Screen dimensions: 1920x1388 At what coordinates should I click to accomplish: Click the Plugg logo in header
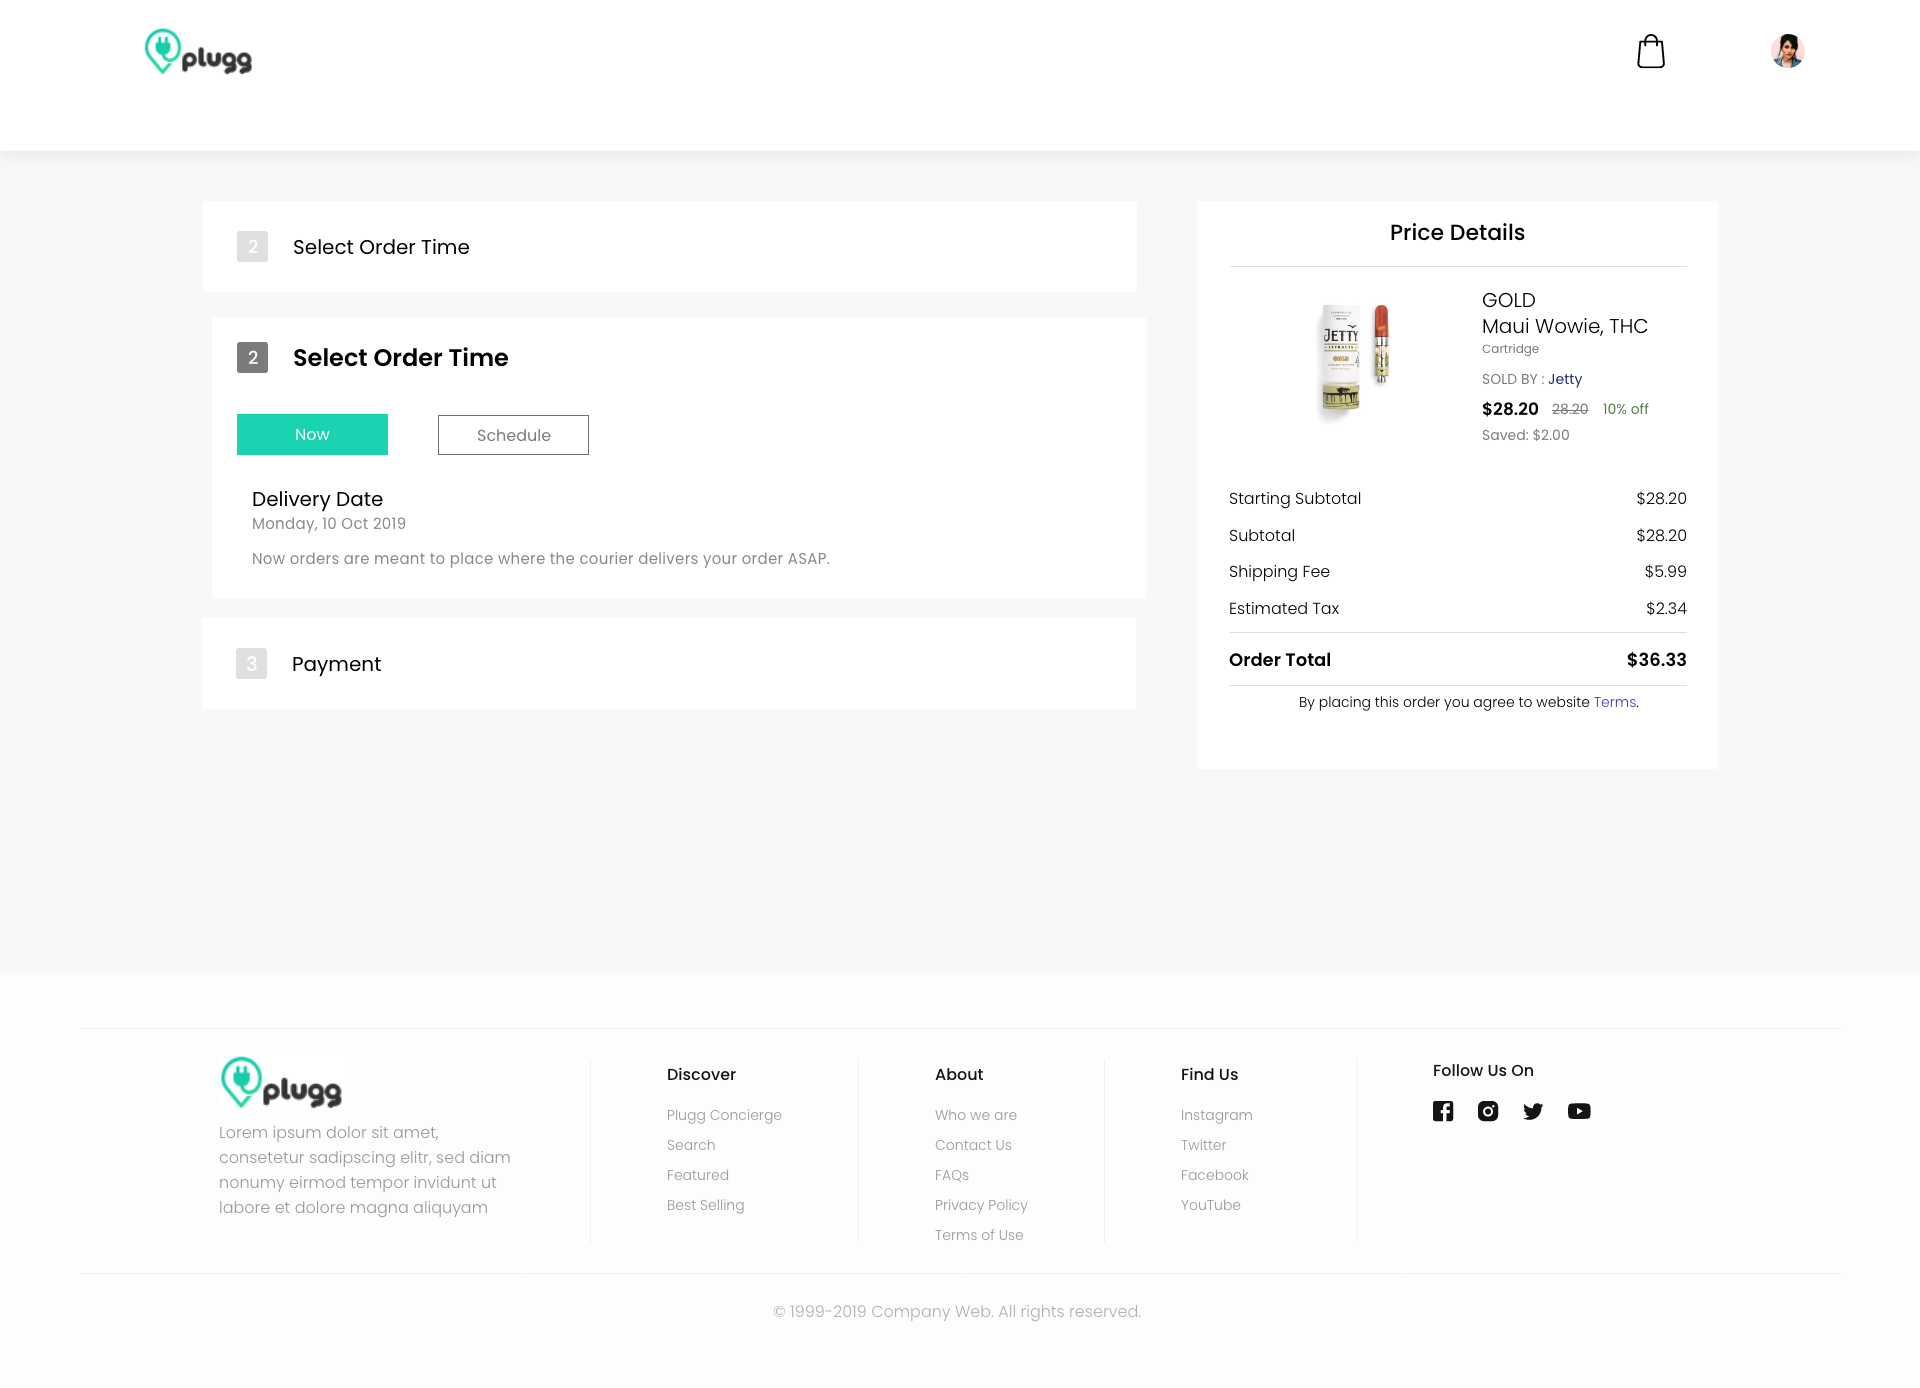198,51
